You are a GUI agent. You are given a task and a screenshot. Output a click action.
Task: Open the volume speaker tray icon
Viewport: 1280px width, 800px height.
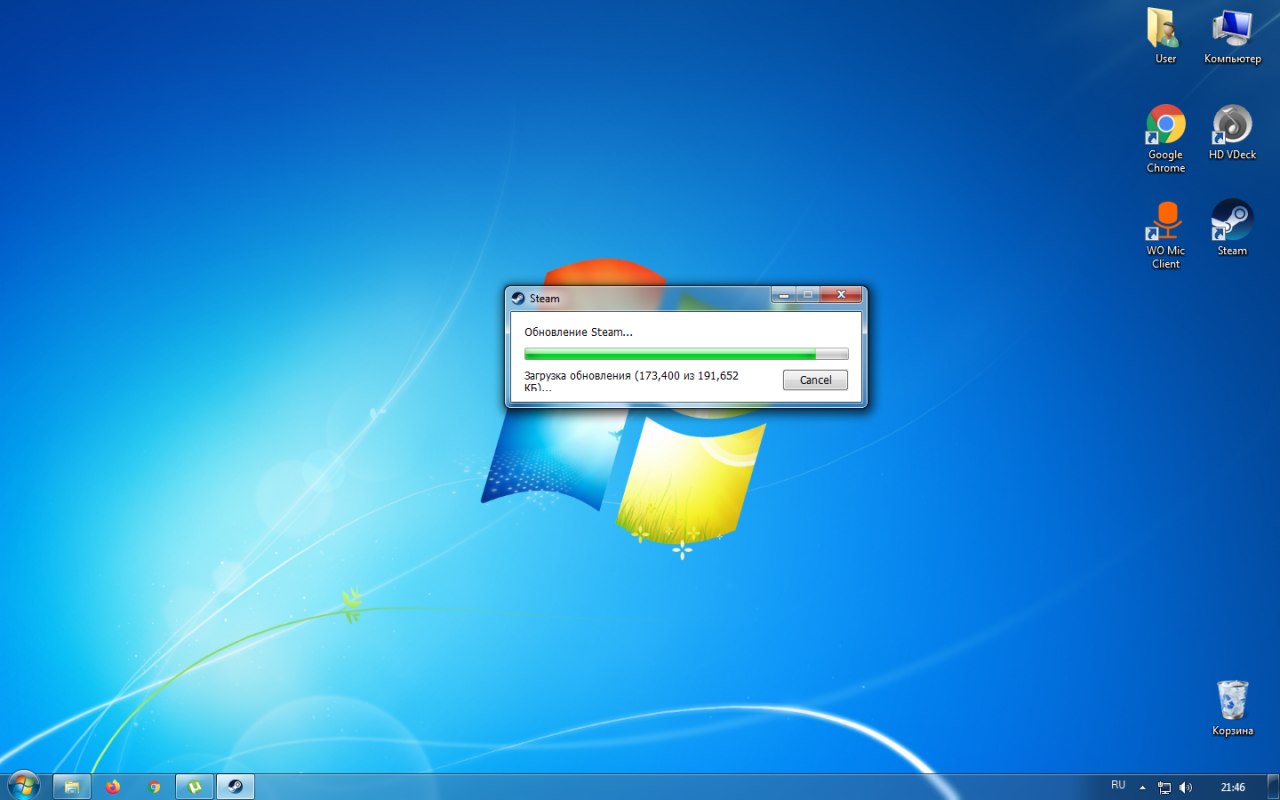click(x=1186, y=787)
